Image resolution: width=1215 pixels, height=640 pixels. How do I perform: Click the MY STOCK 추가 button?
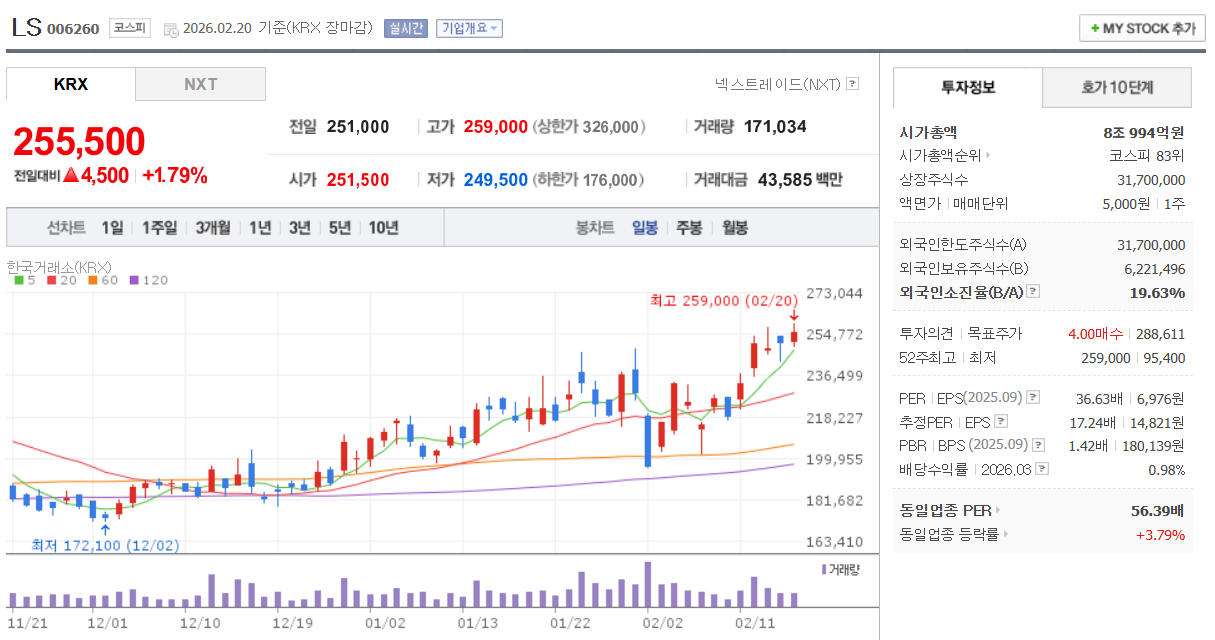point(1140,28)
